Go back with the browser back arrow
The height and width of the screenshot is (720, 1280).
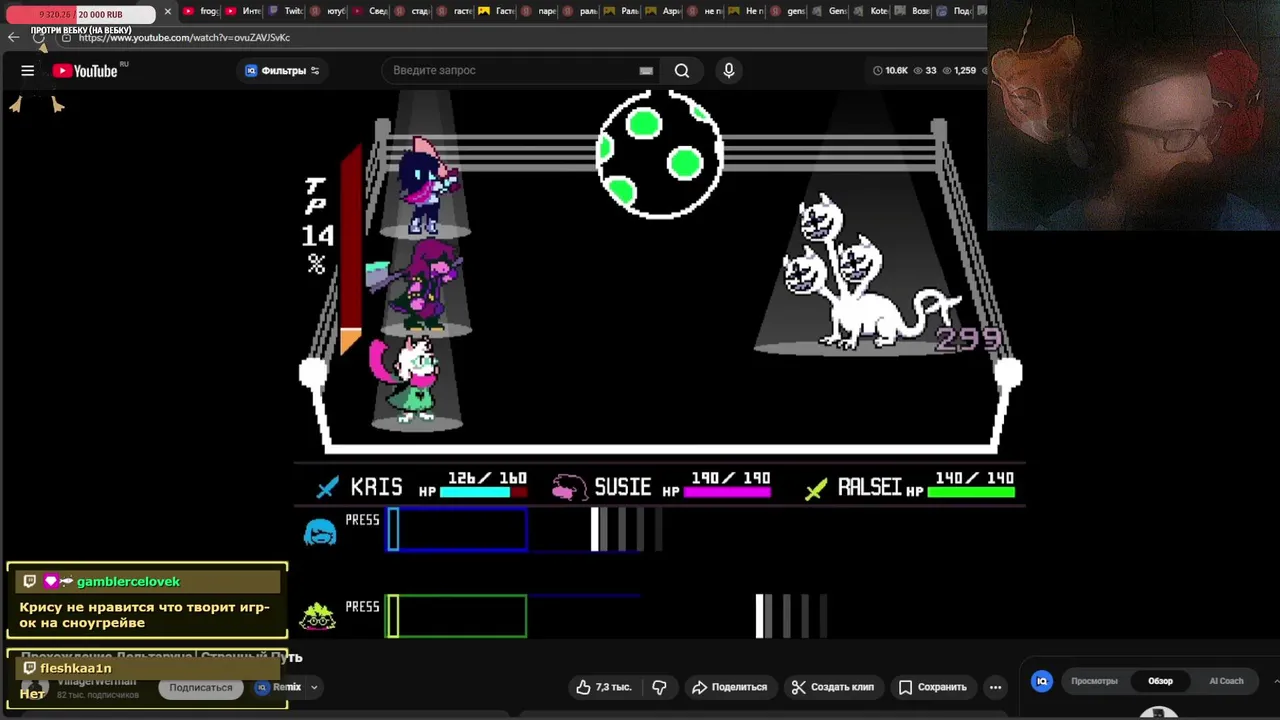(13, 37)
